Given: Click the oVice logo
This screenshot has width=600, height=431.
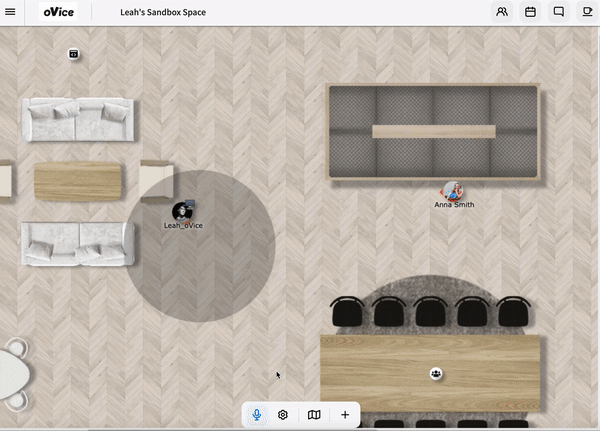Looking at the screenshot, I should [x=58, y=12].
